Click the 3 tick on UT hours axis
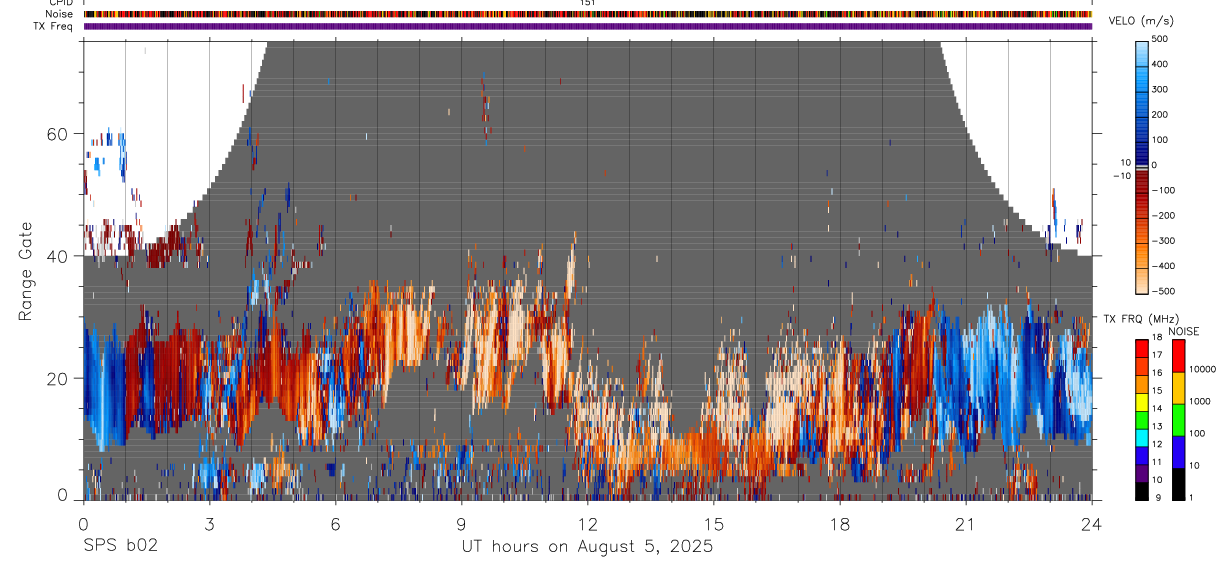 click(209, 524)
